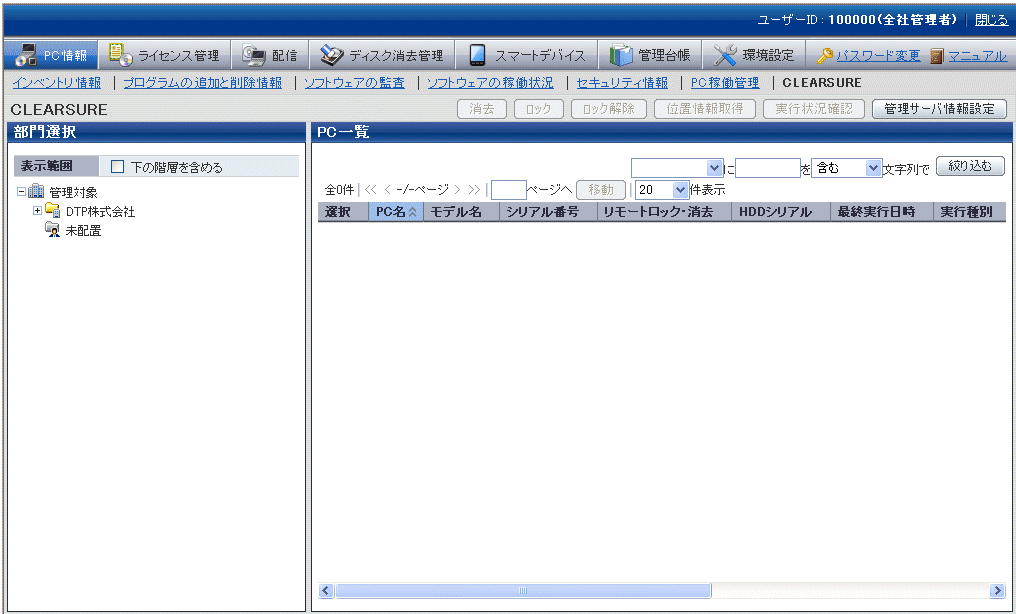Click the リモートロック・消去 column header
This screenshot has height=614, width=1016.
click(664, 212)
